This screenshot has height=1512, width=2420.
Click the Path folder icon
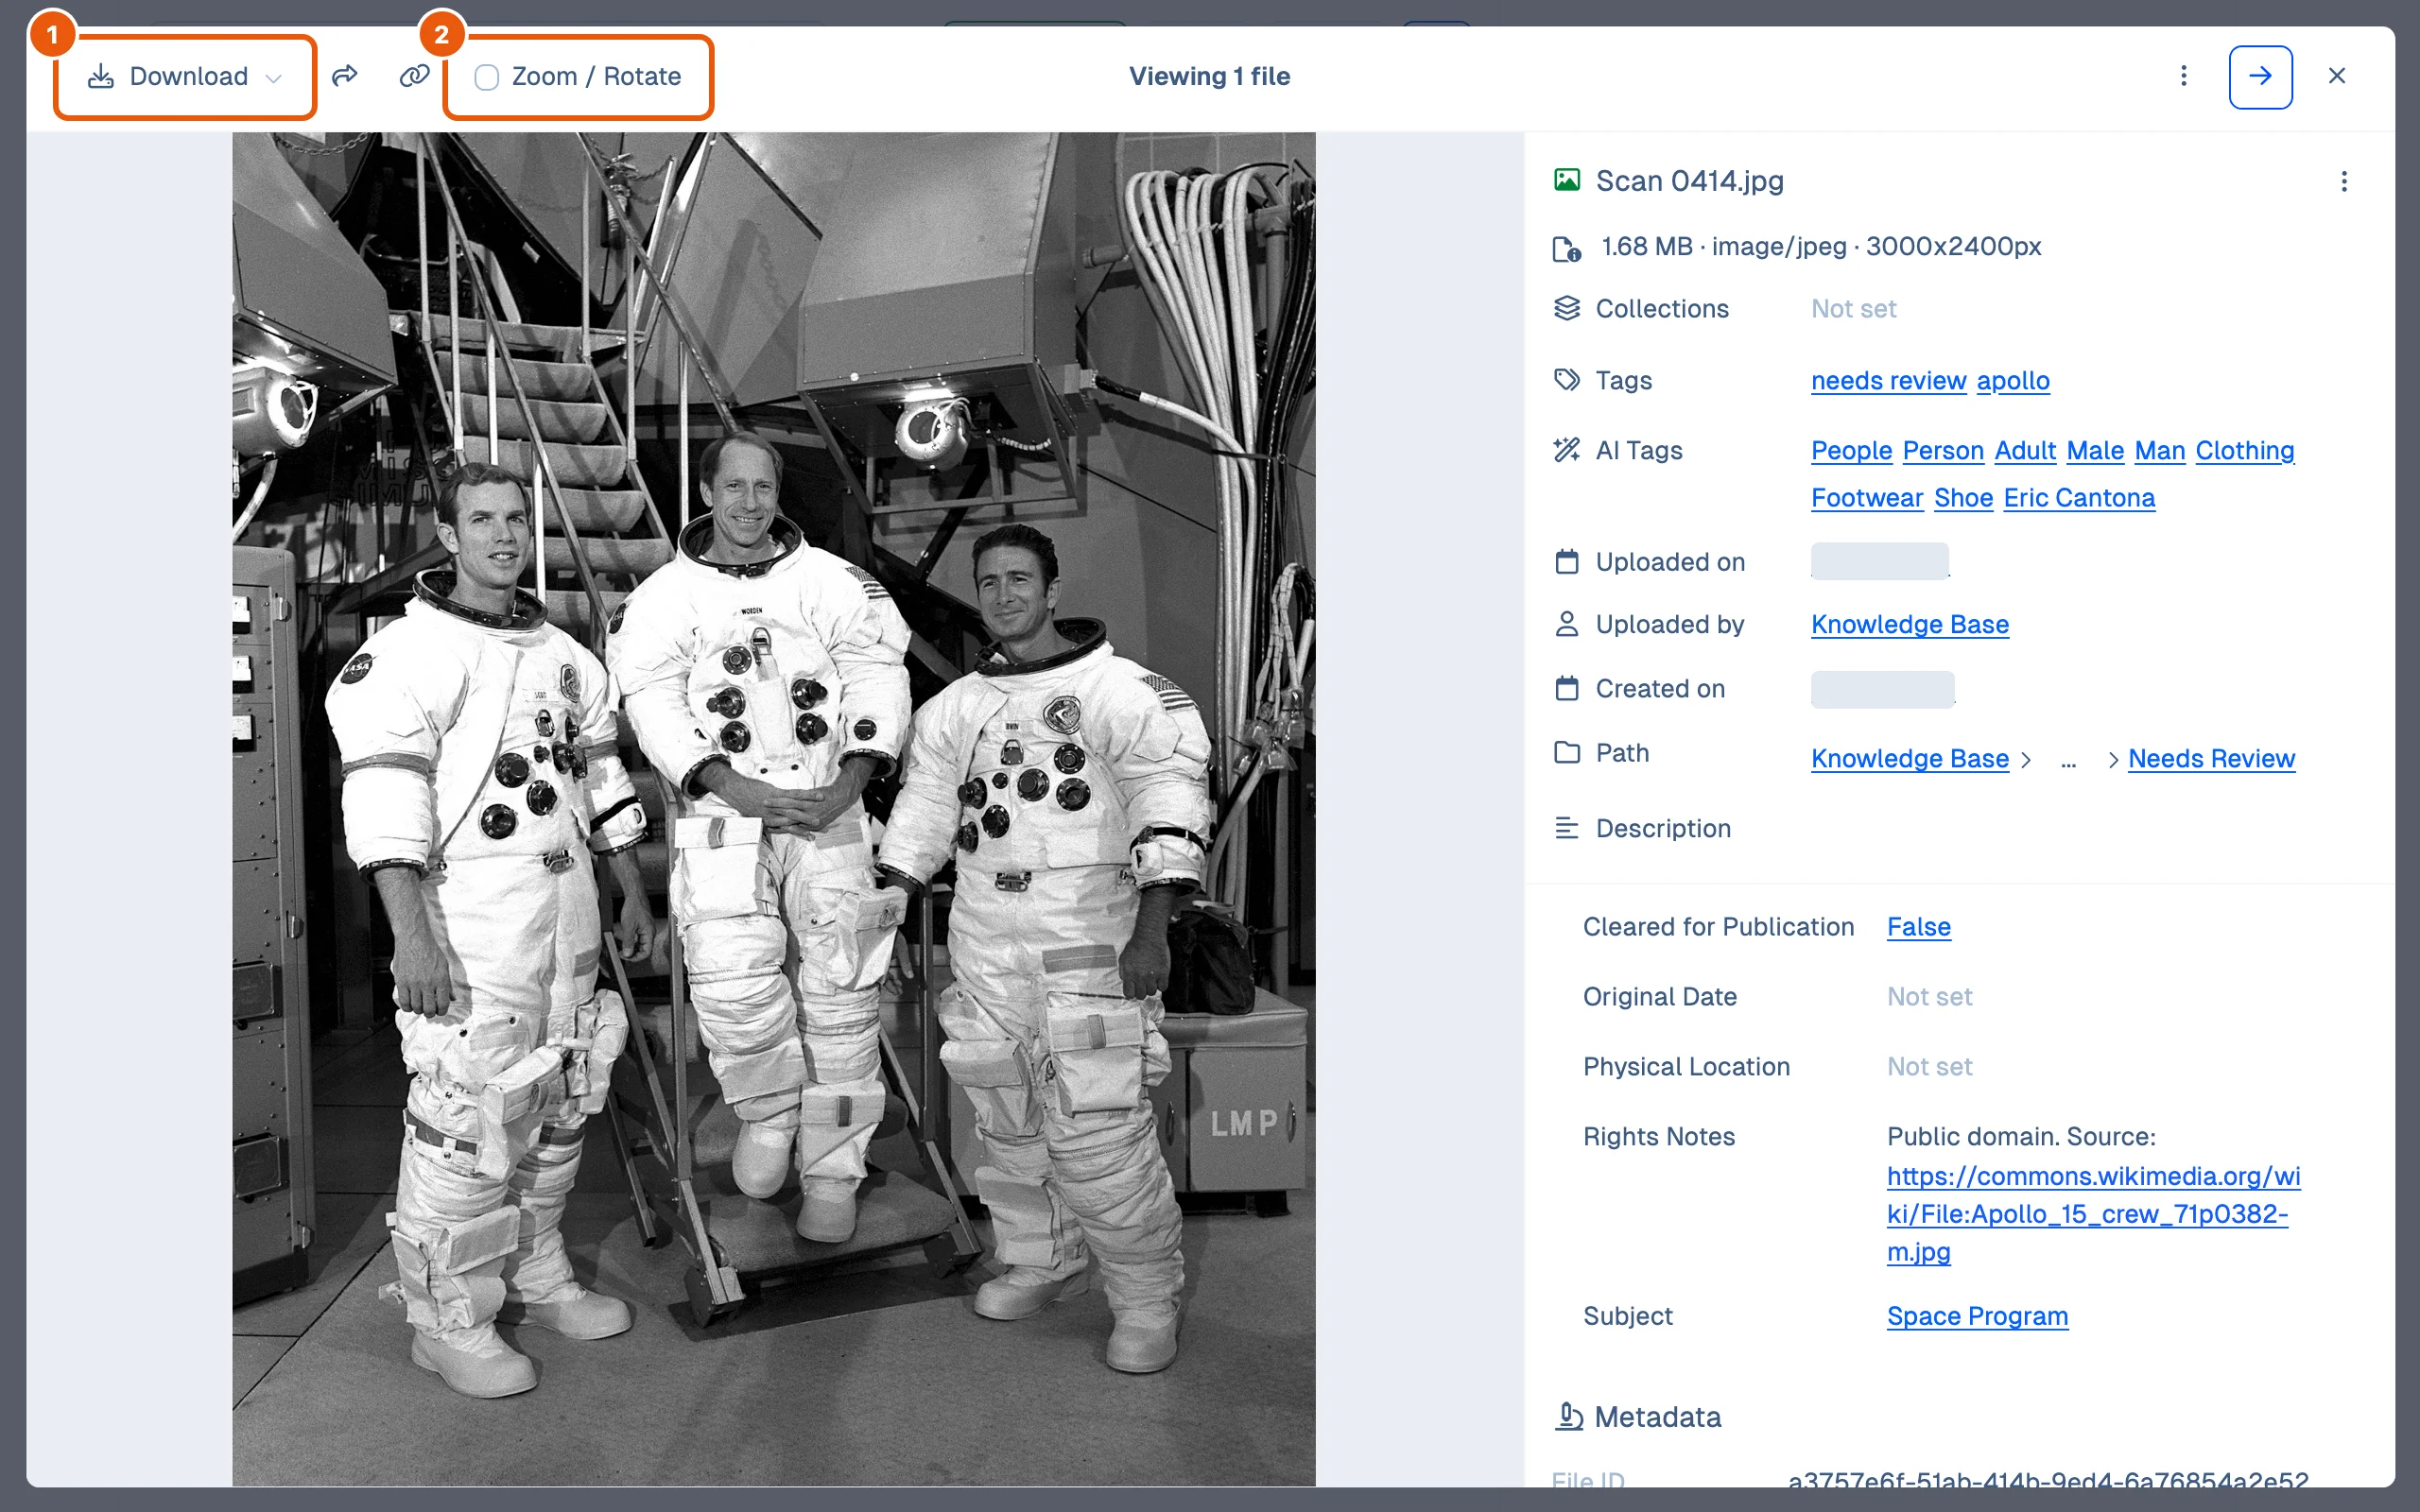(1567, 752)
